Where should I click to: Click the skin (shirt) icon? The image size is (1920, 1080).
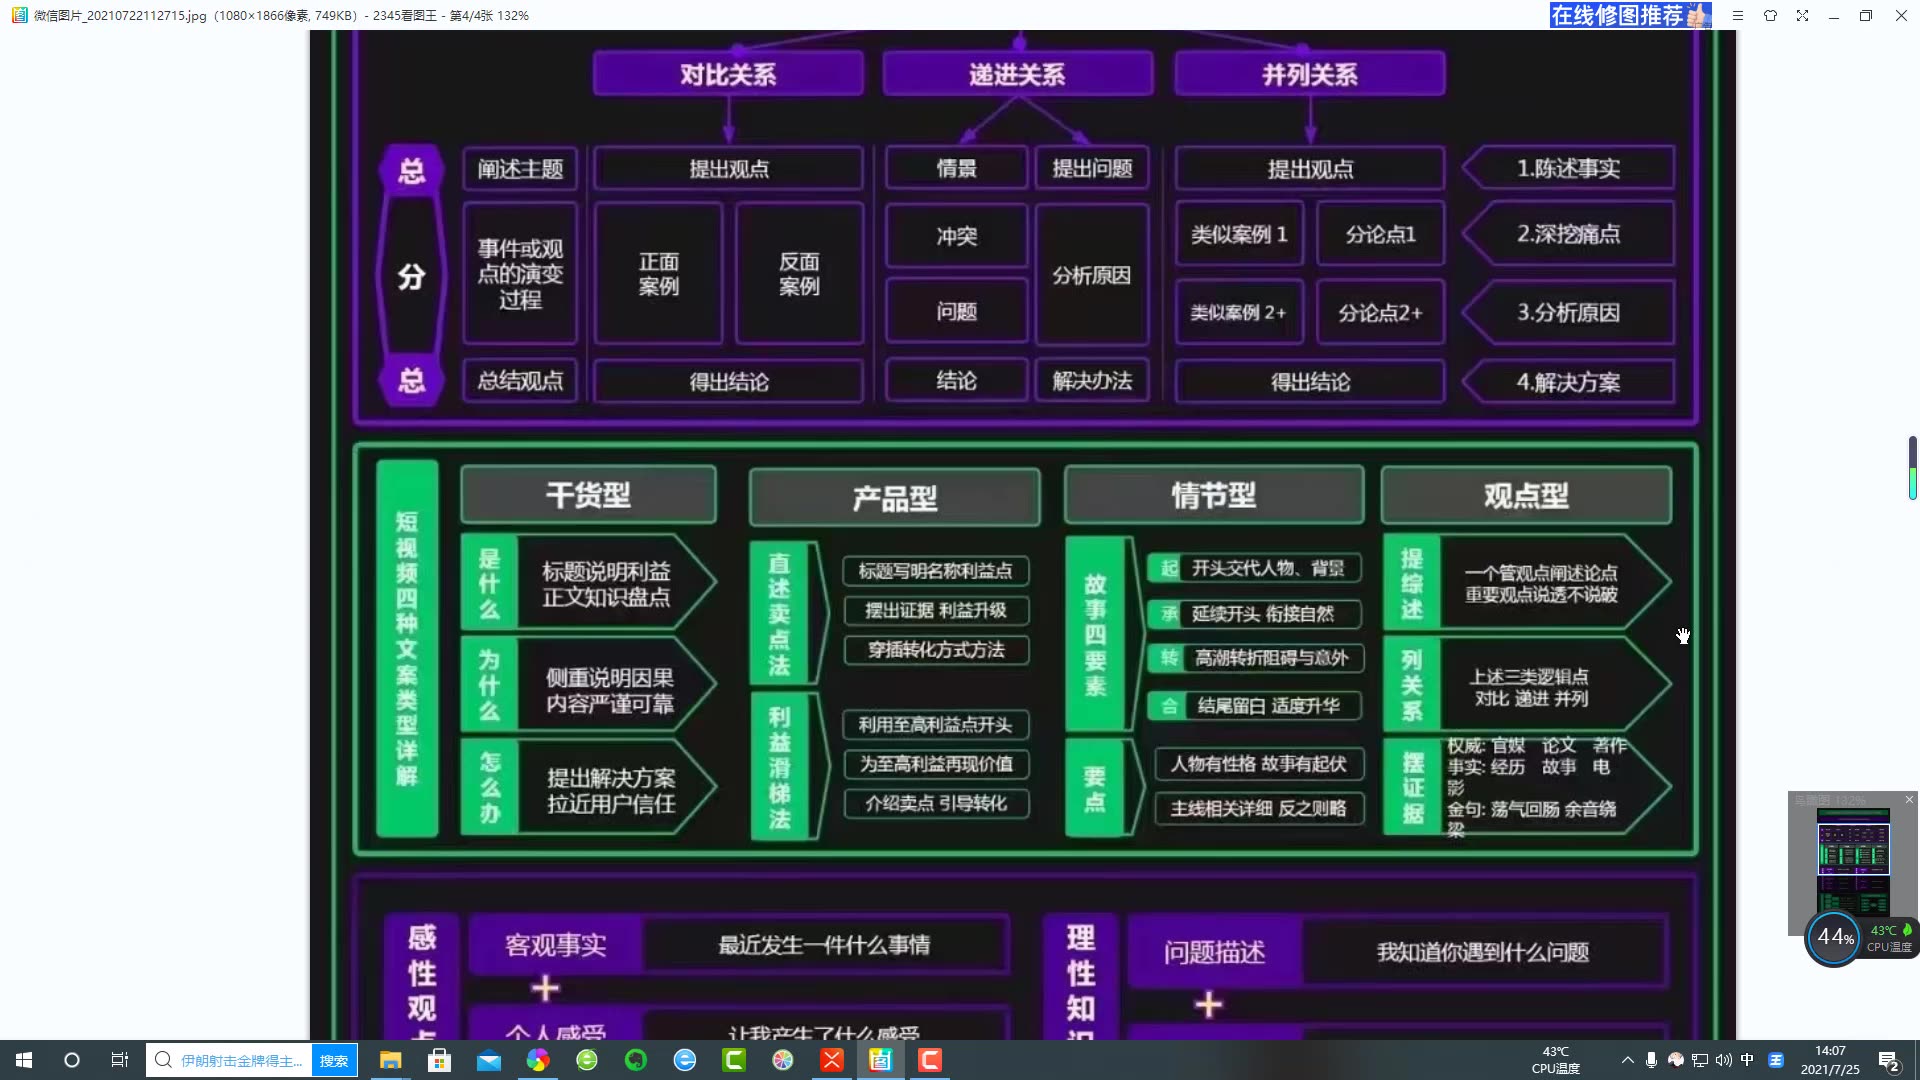tap(1770, 16)
